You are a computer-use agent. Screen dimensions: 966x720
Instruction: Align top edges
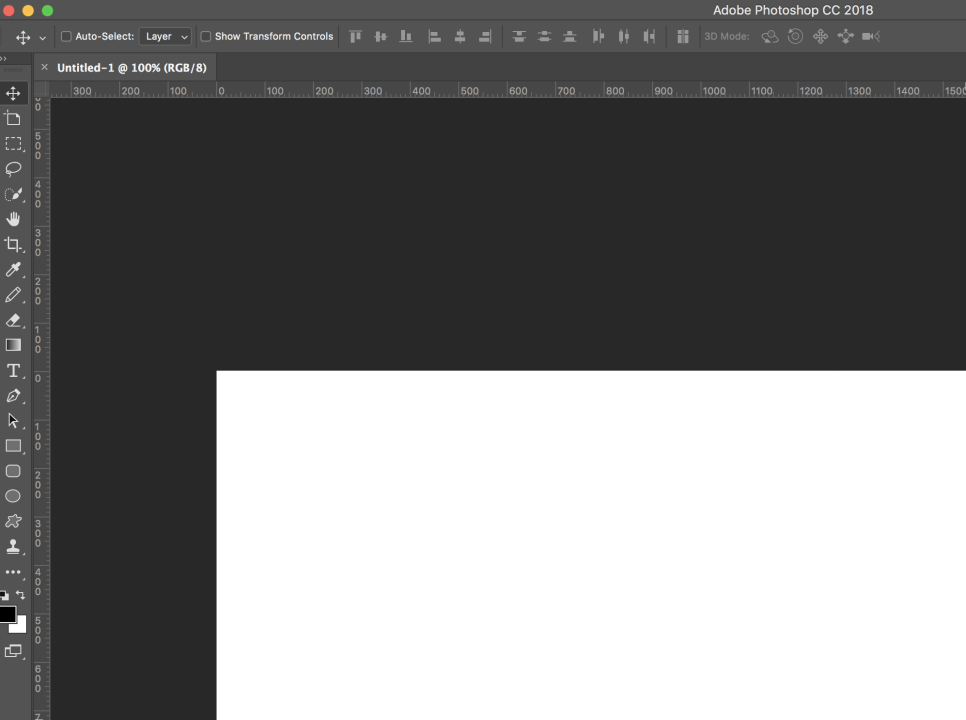(x=355, y=36)
